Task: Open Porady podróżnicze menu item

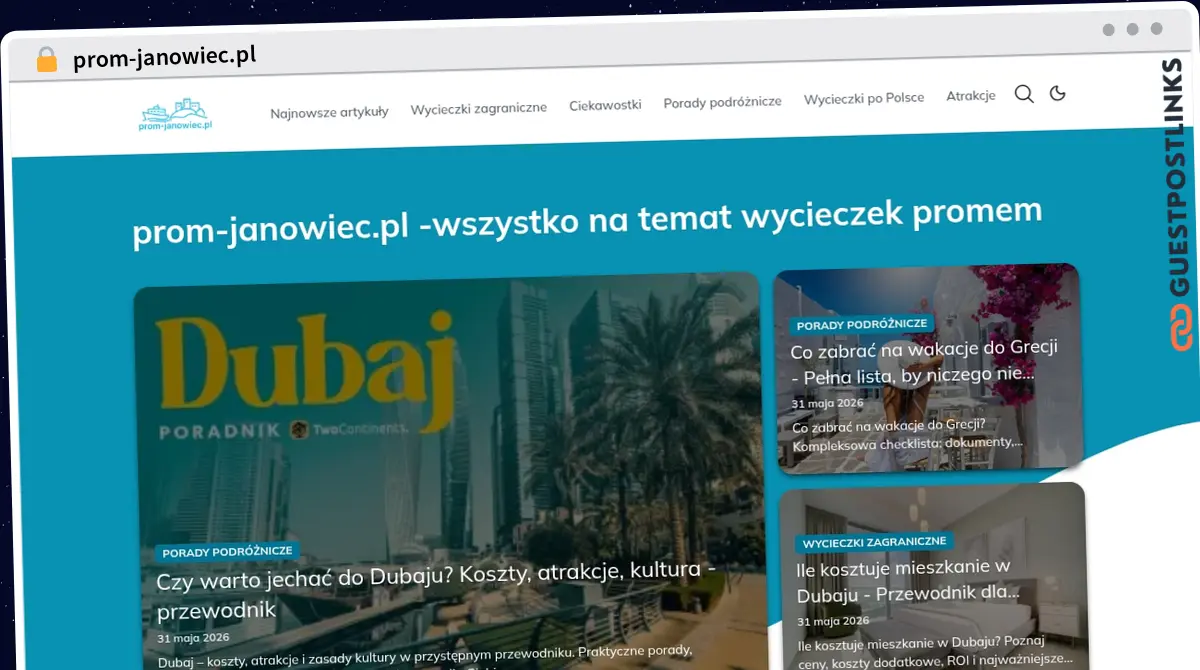Action: pyautogui.click(x=722, y=102)
